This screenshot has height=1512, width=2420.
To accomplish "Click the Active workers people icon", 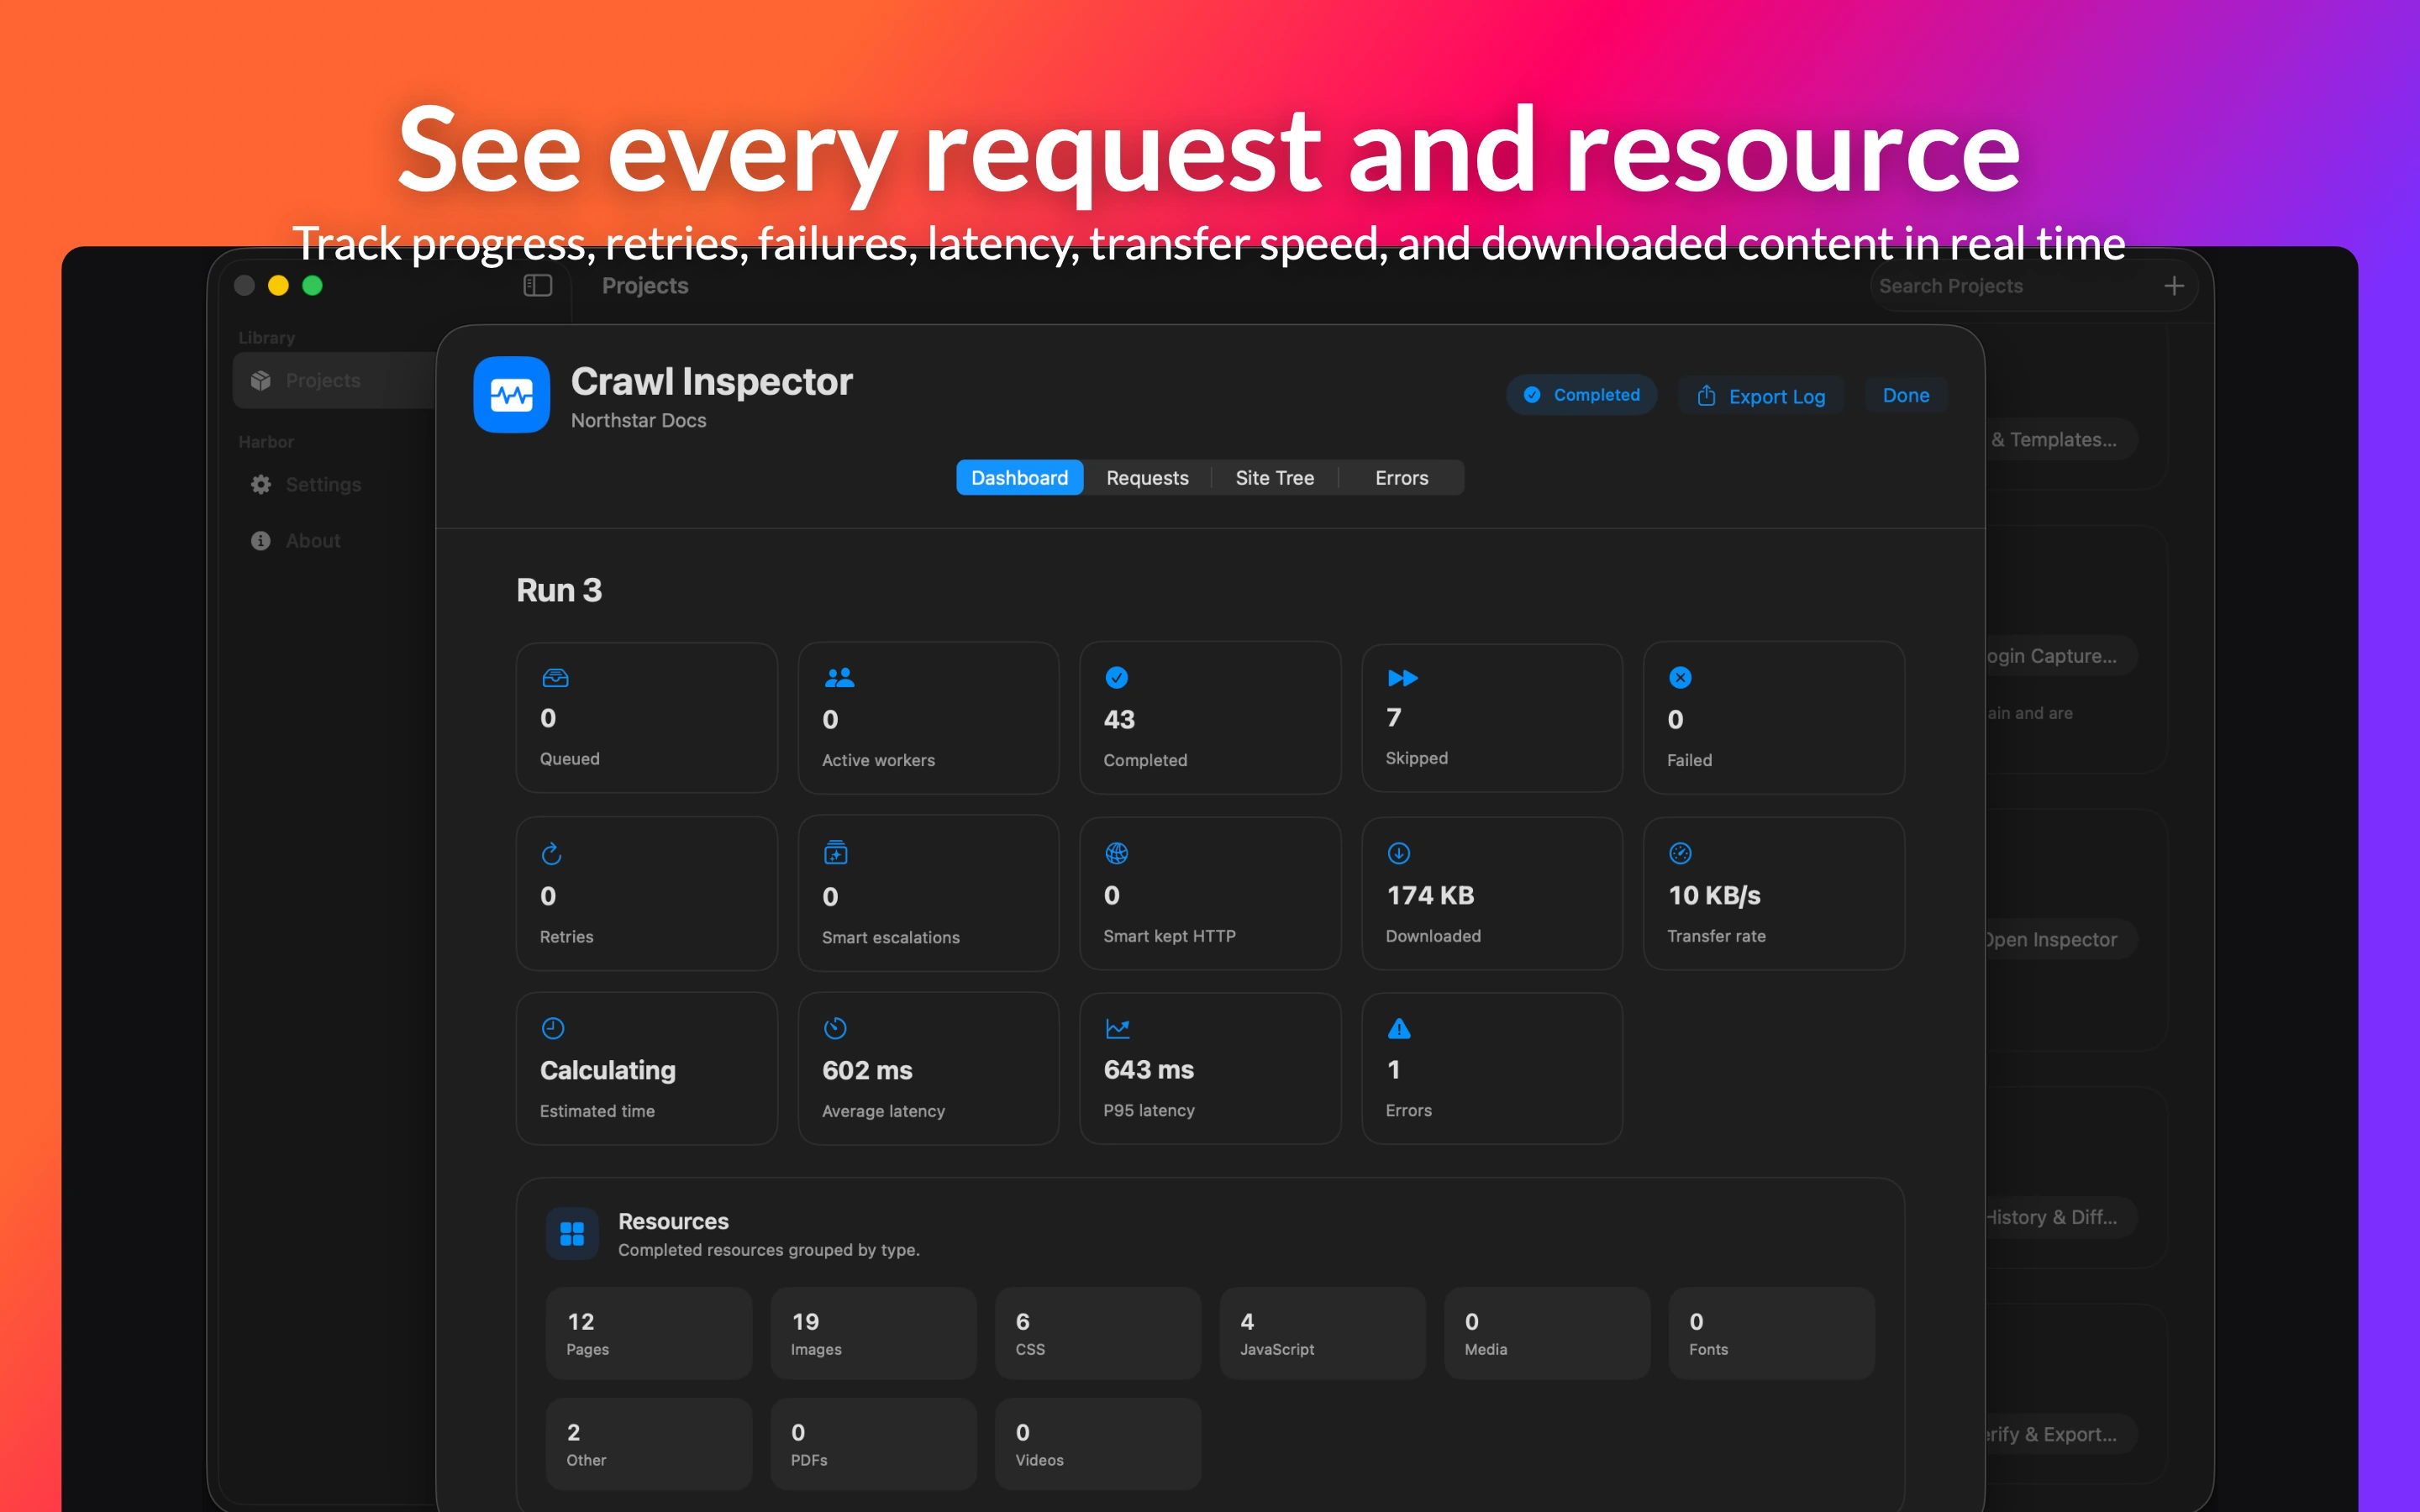I will 839,678.
